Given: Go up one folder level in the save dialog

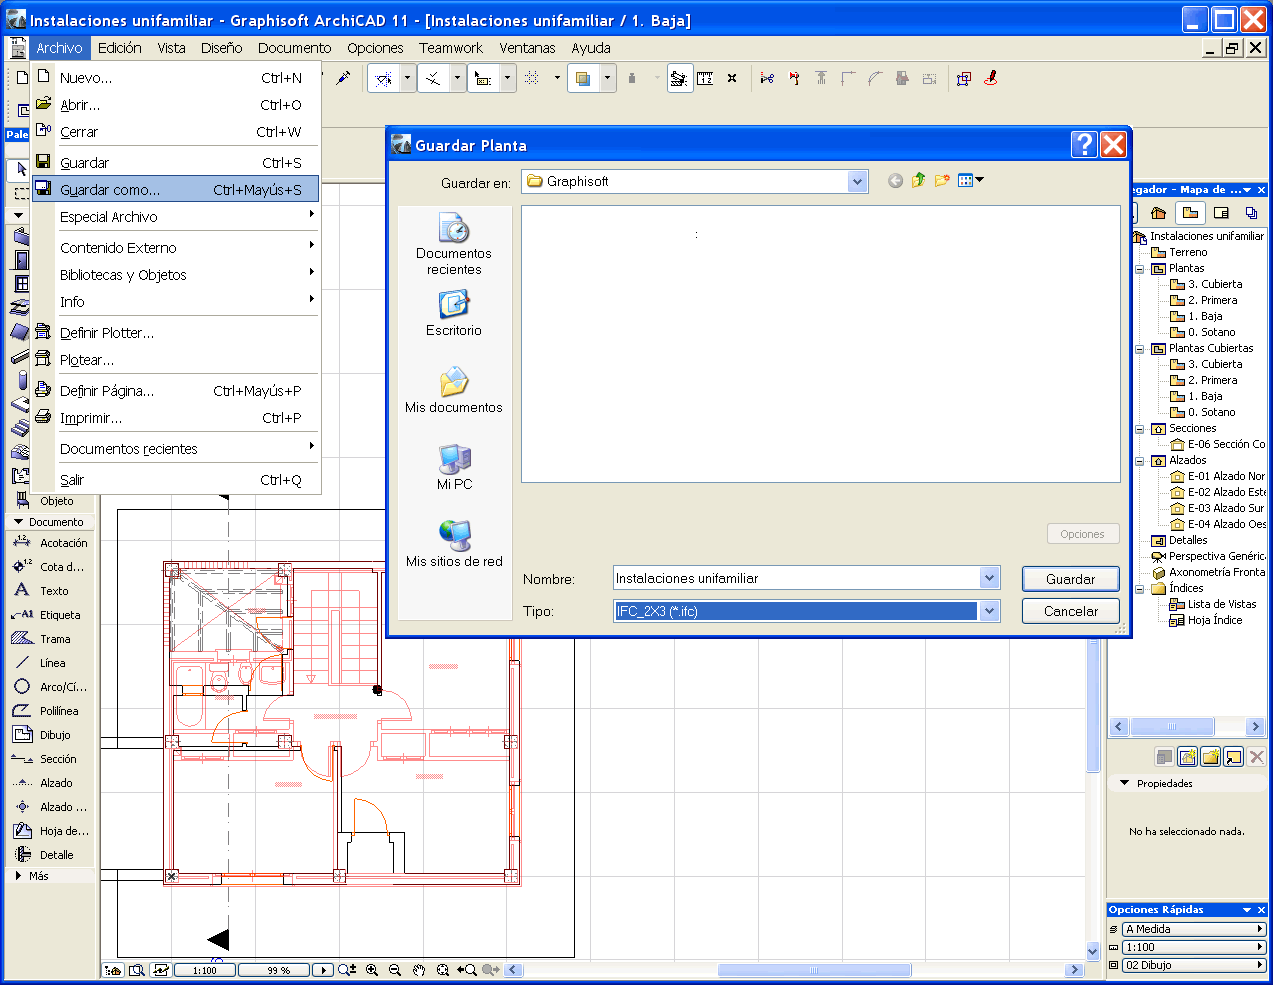Looking at the screenshot, I should tap(918, 181).
